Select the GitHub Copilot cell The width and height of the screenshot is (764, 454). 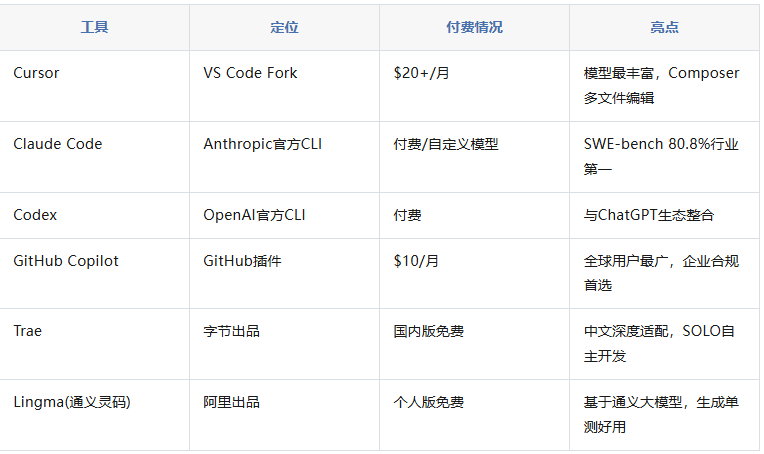[95, 273]
